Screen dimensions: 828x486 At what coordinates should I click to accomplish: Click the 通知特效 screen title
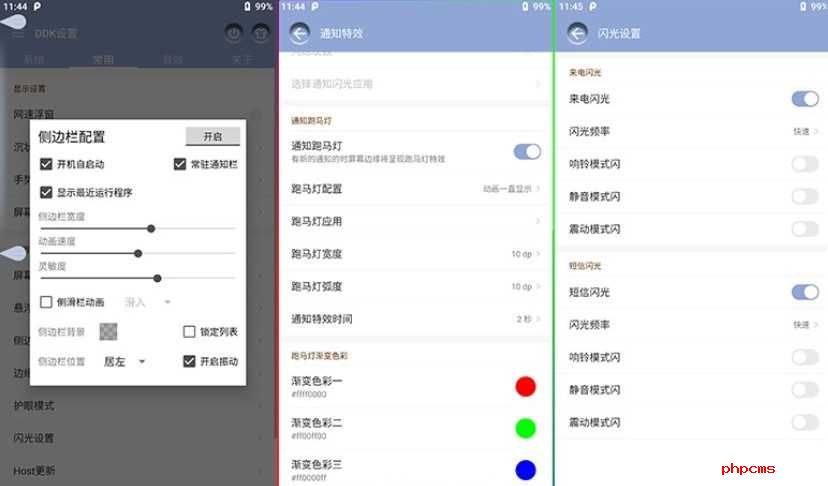pos(342,33)
